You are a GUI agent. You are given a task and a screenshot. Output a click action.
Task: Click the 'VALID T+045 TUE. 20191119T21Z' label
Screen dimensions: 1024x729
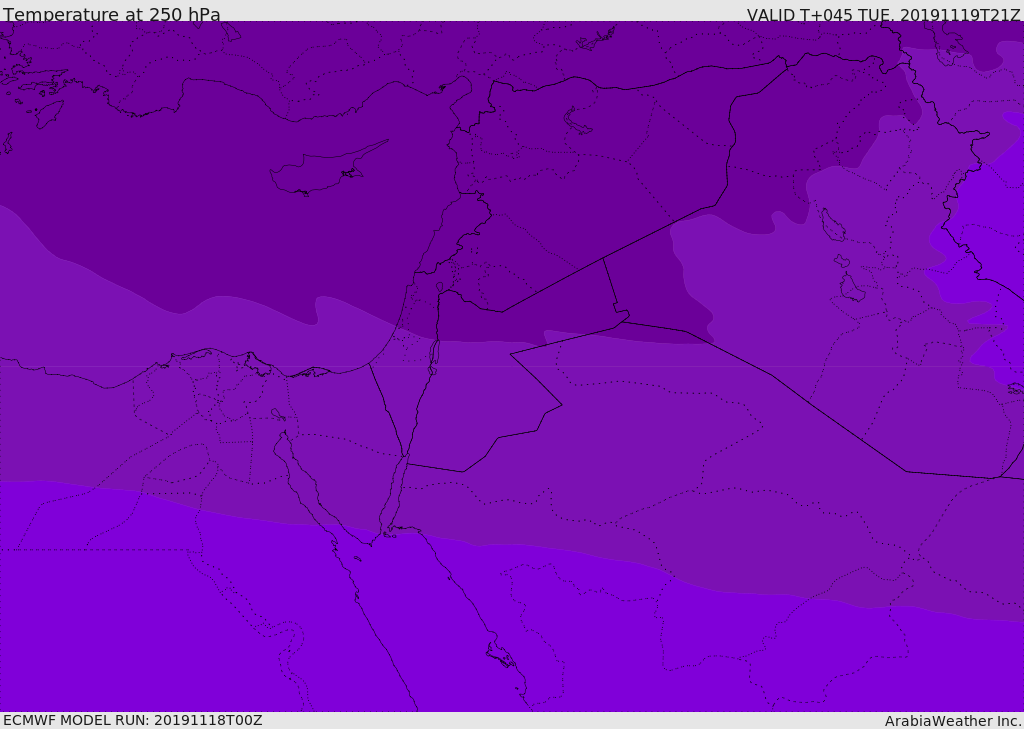pos(884,15)
